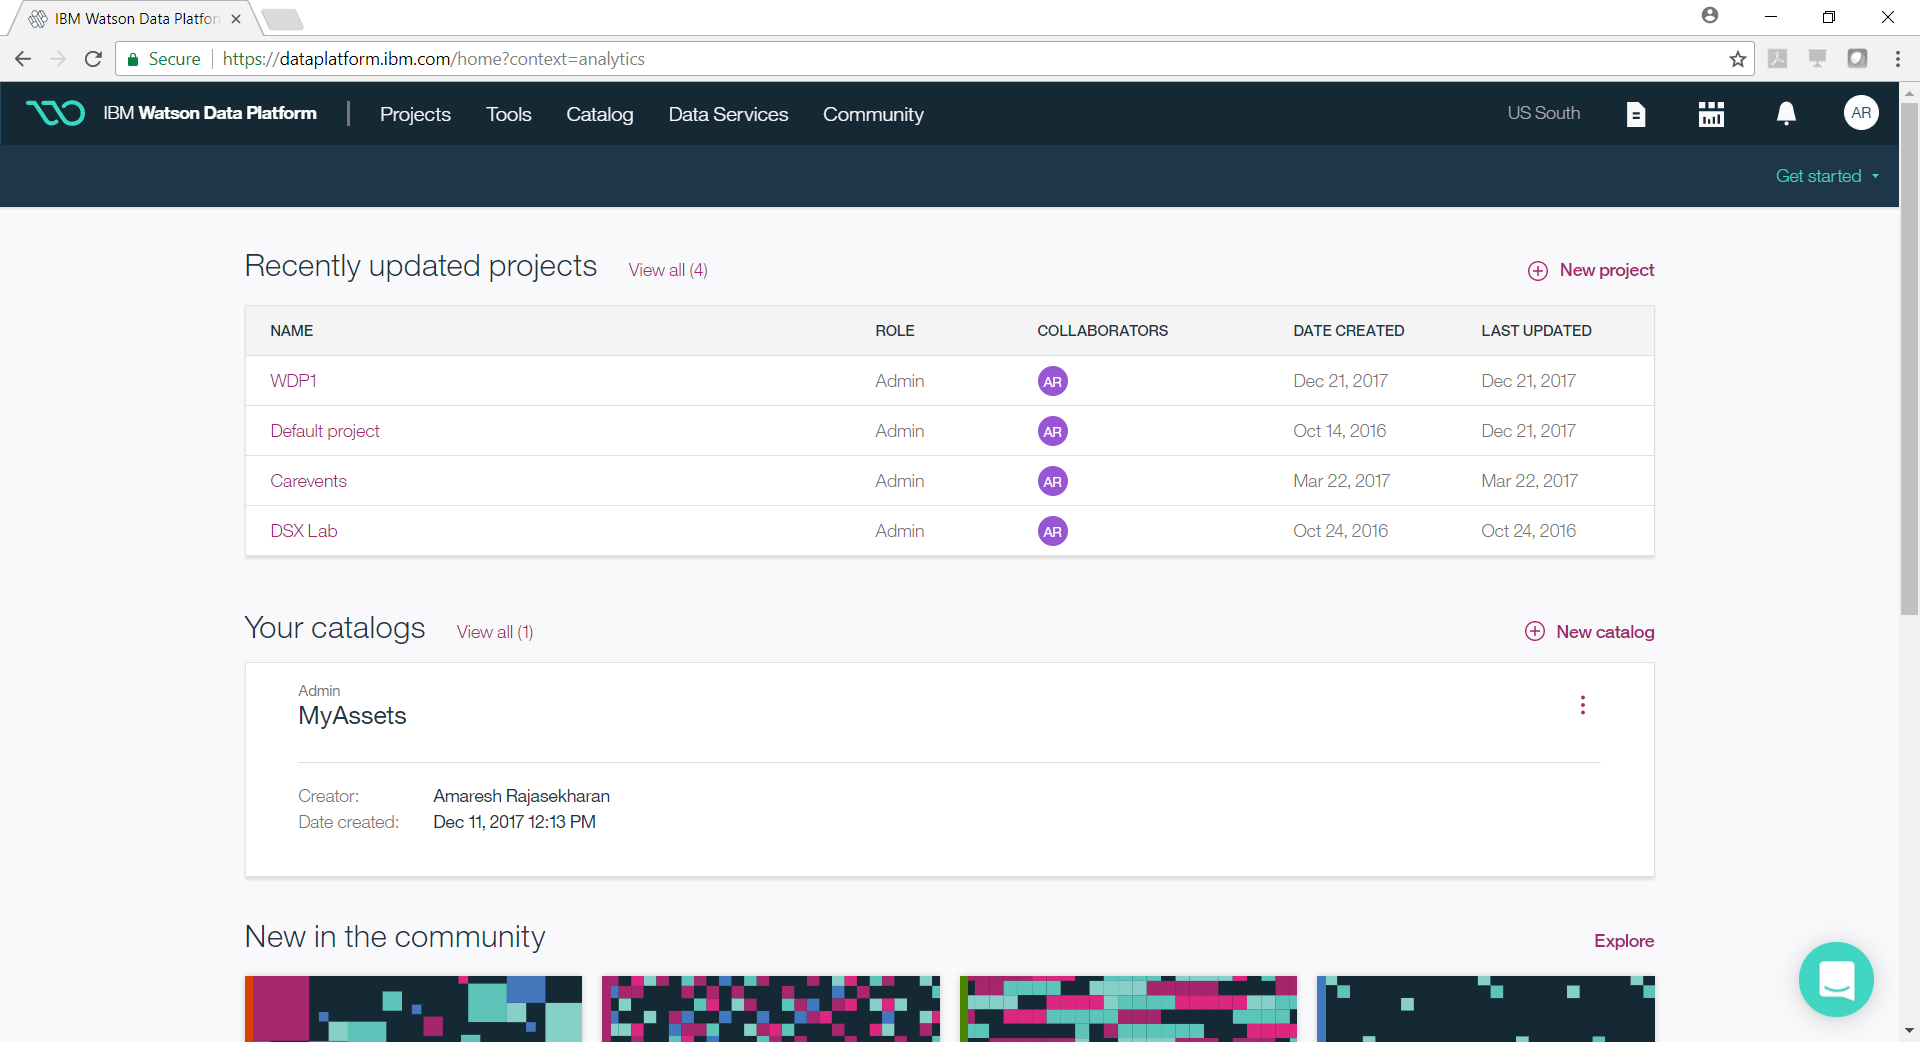Viewport: 1920px width, 1042px height.
Task: Click the New project link
Action: 1606,270
